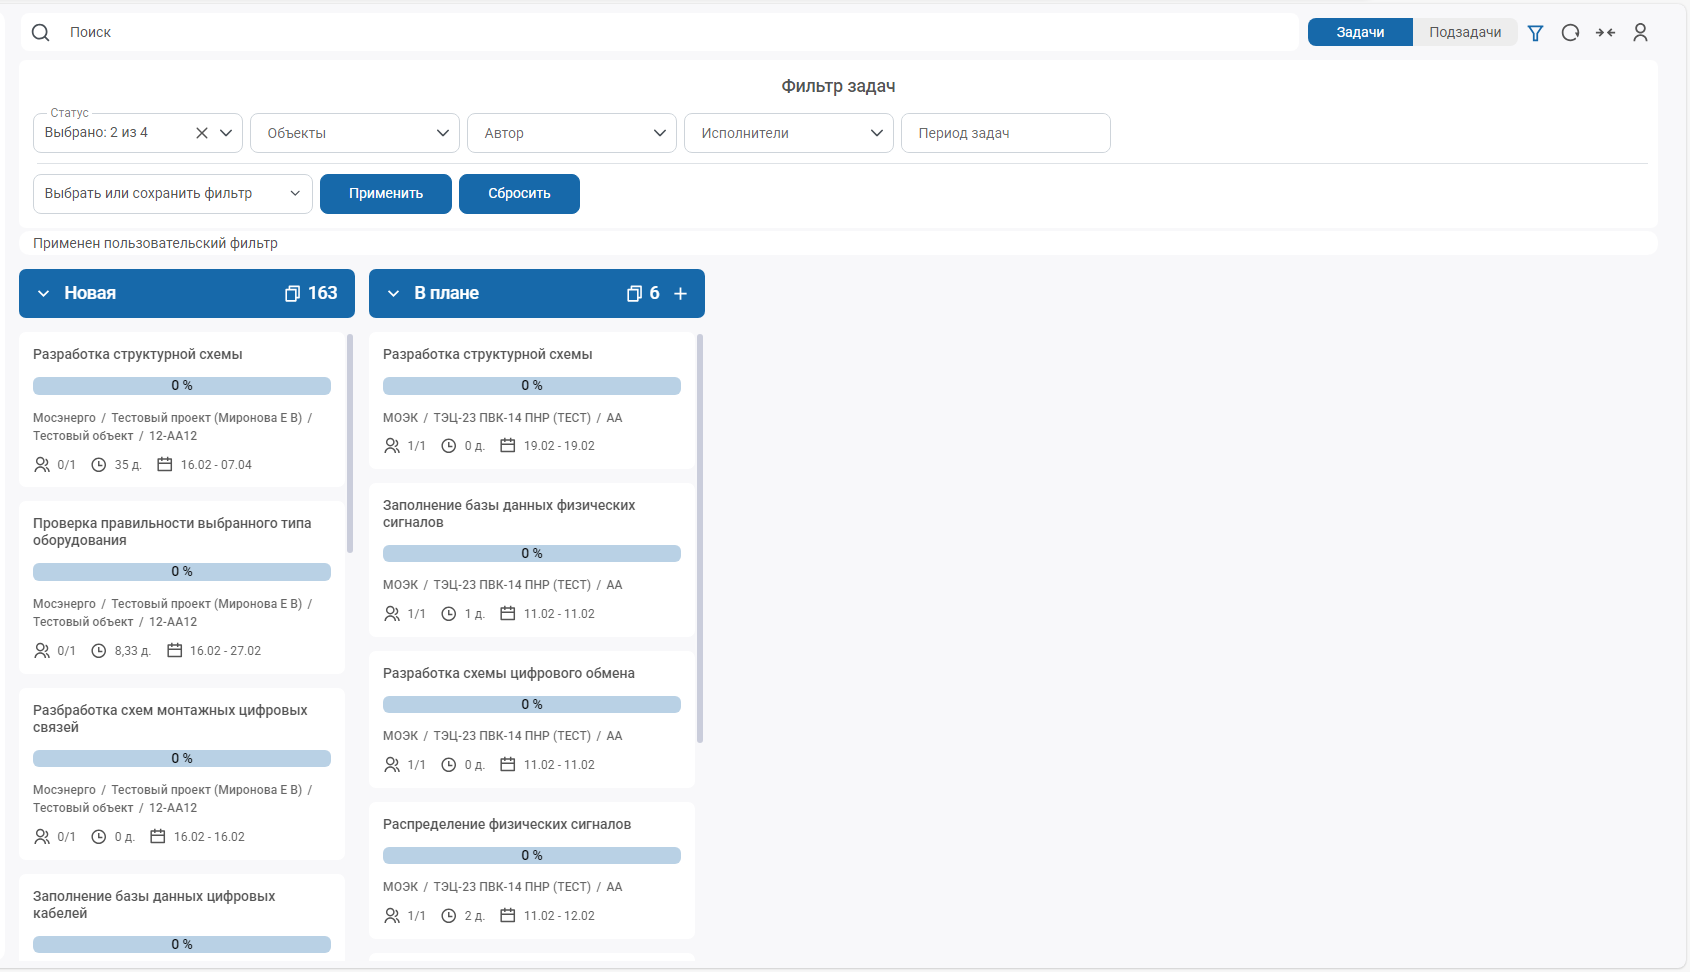Switch to the Подзадачи view
The height and width of the screenshot is (972, 1690).
(x=1464, y=33)
